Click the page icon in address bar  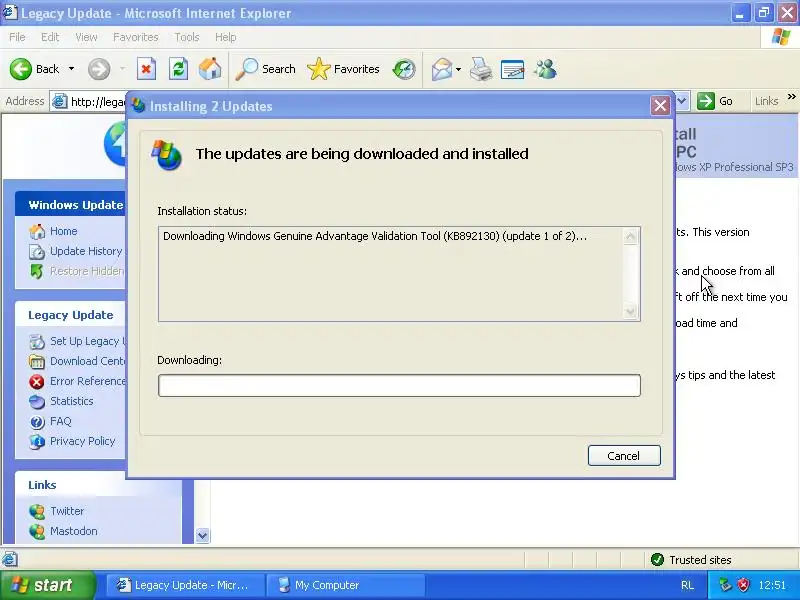[60, 102]
